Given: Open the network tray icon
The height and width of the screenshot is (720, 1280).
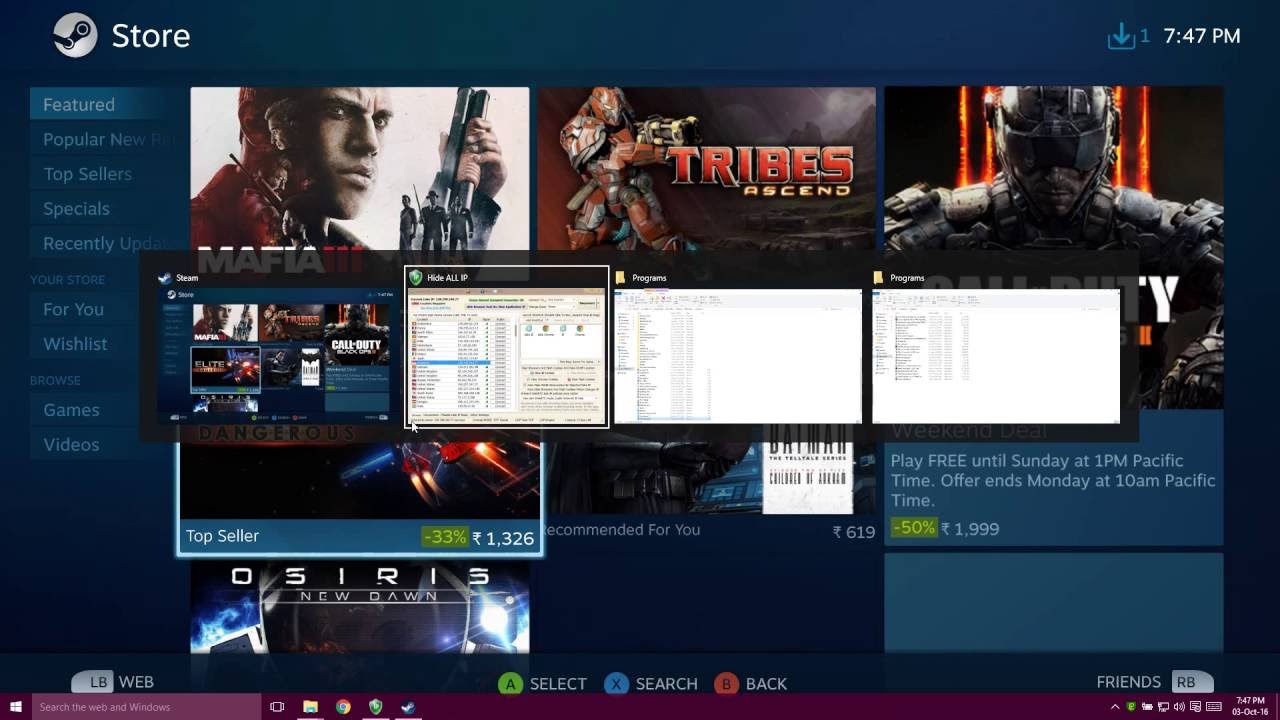Looking at the screenshot, I should (x=1163, y=707).
